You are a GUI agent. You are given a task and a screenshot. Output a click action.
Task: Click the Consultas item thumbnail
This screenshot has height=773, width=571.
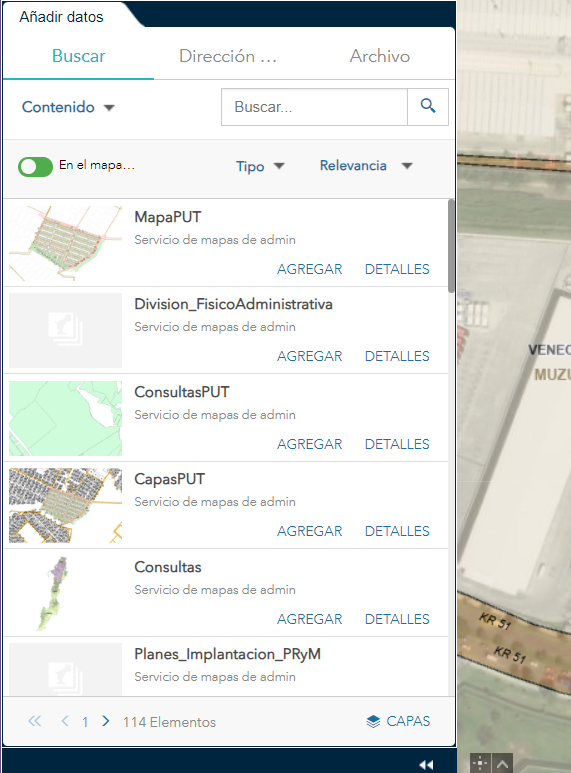tap(66, 593)
